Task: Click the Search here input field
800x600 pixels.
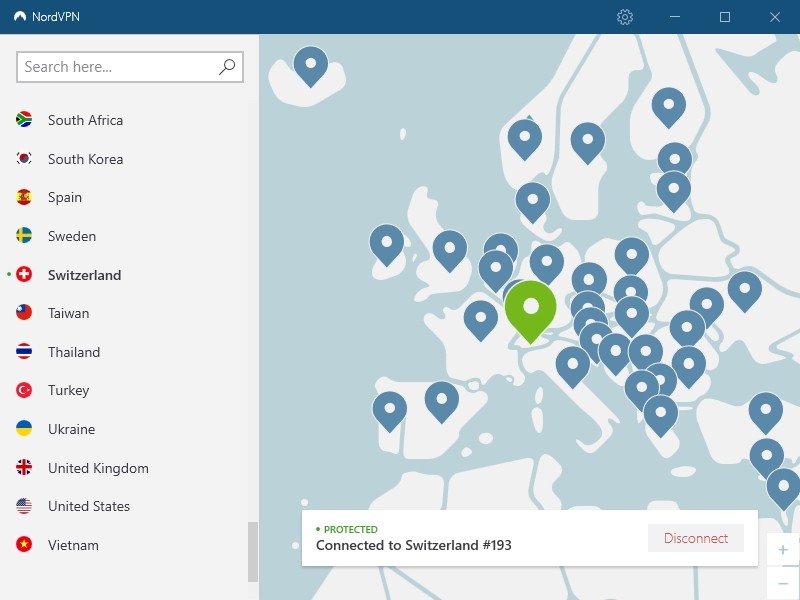Action: (130, 67)
